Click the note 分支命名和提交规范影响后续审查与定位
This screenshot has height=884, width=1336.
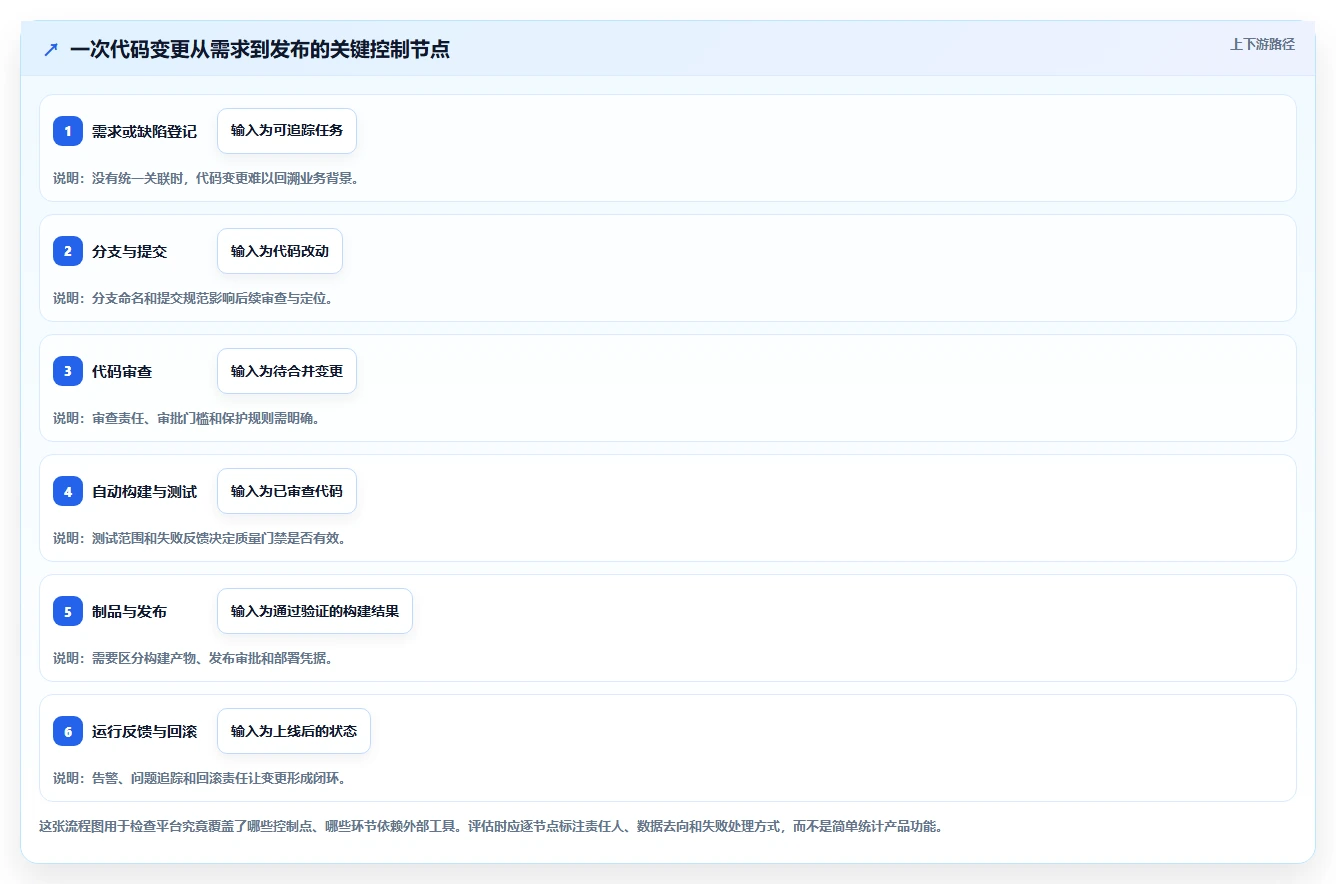(193, 298)
